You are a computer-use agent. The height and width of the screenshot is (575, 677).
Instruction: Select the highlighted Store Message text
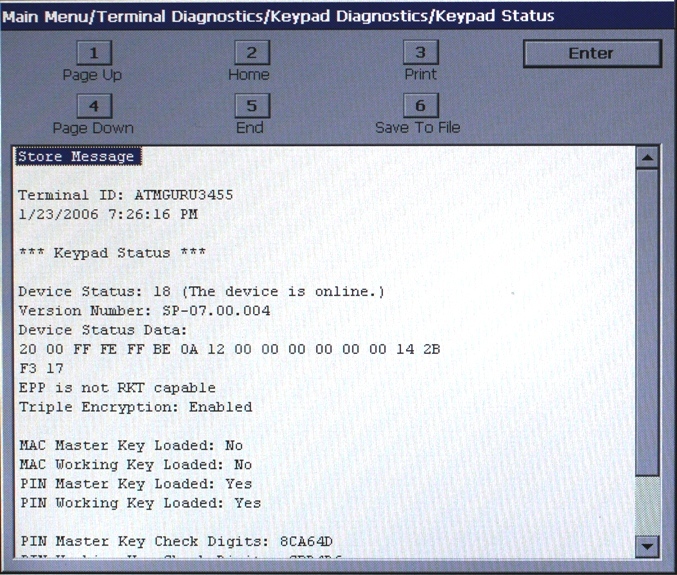(x=76, y=157)
